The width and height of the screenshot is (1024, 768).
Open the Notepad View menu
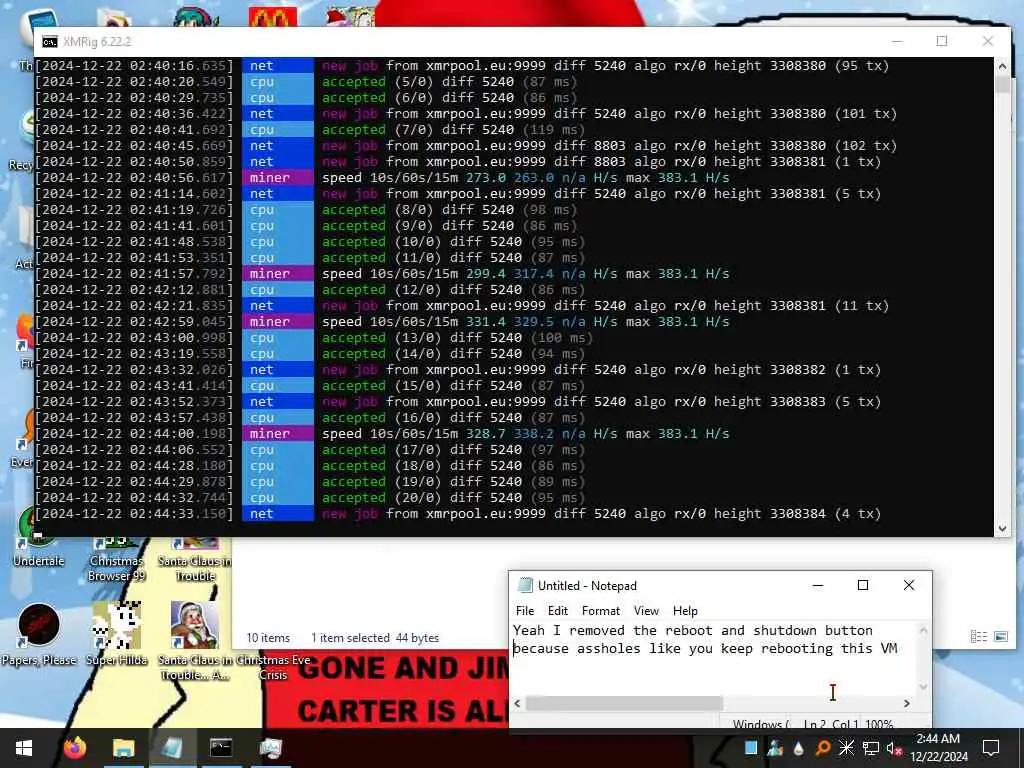coord(646,611)
